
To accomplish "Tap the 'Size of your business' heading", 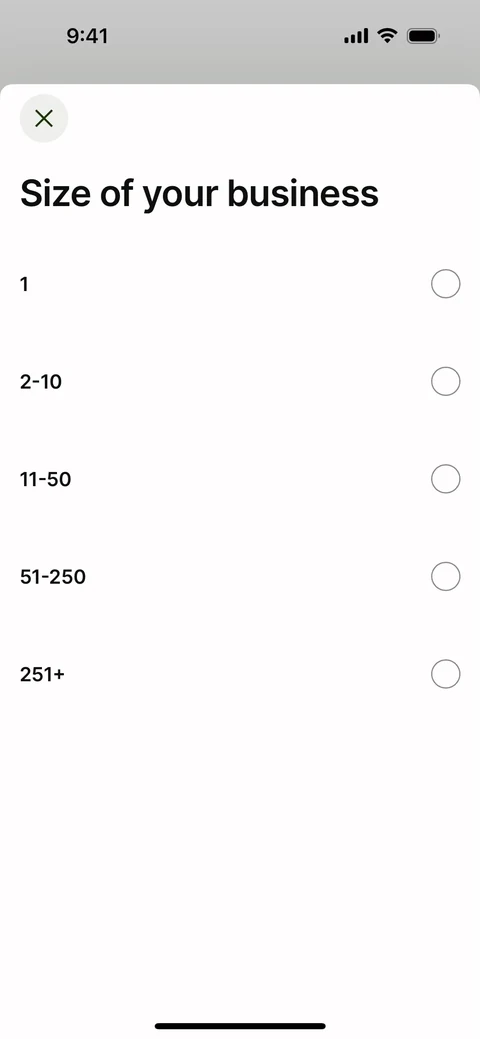I will [200, 194].
